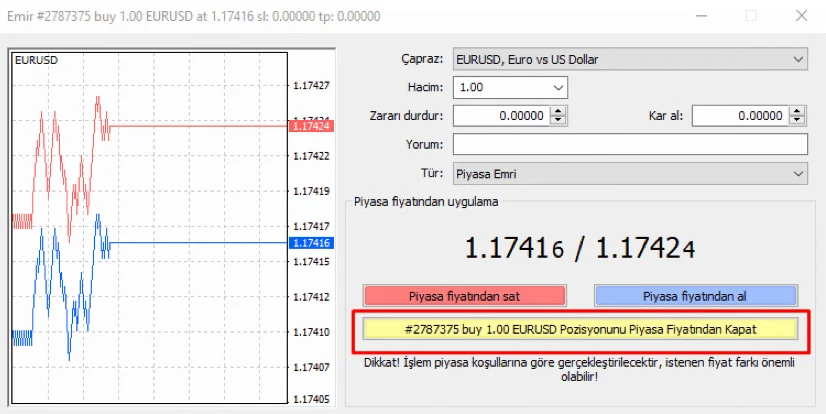
Task: Select blue 1.17416 bid price tag
Action: click(x=310, y=243)
